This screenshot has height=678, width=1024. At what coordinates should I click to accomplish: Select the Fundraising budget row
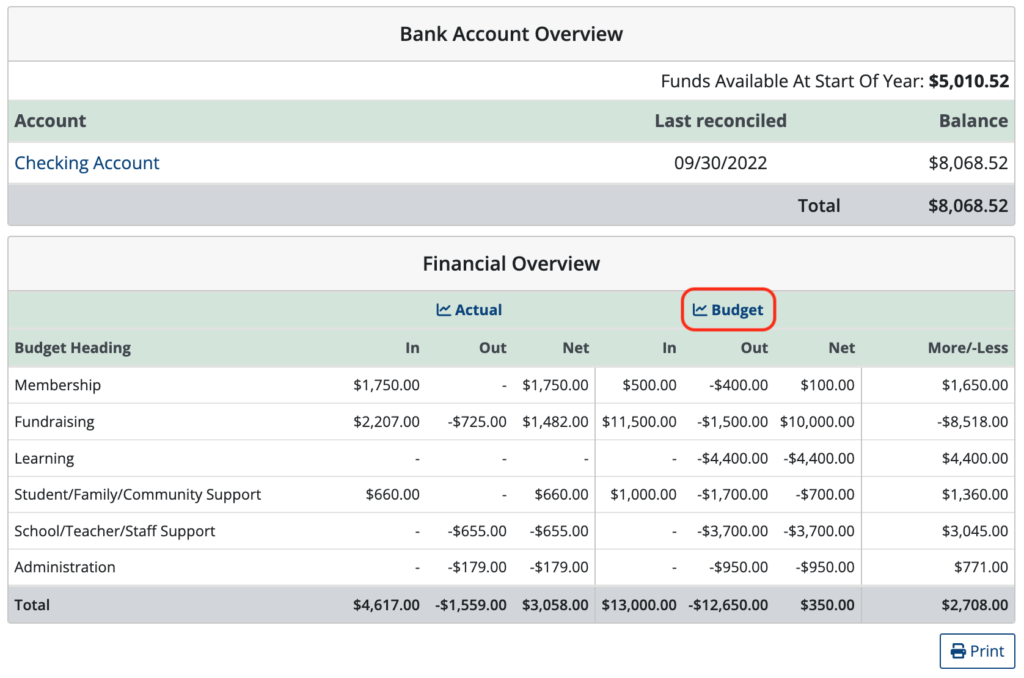pyautogui.click(x=300, y=421)
